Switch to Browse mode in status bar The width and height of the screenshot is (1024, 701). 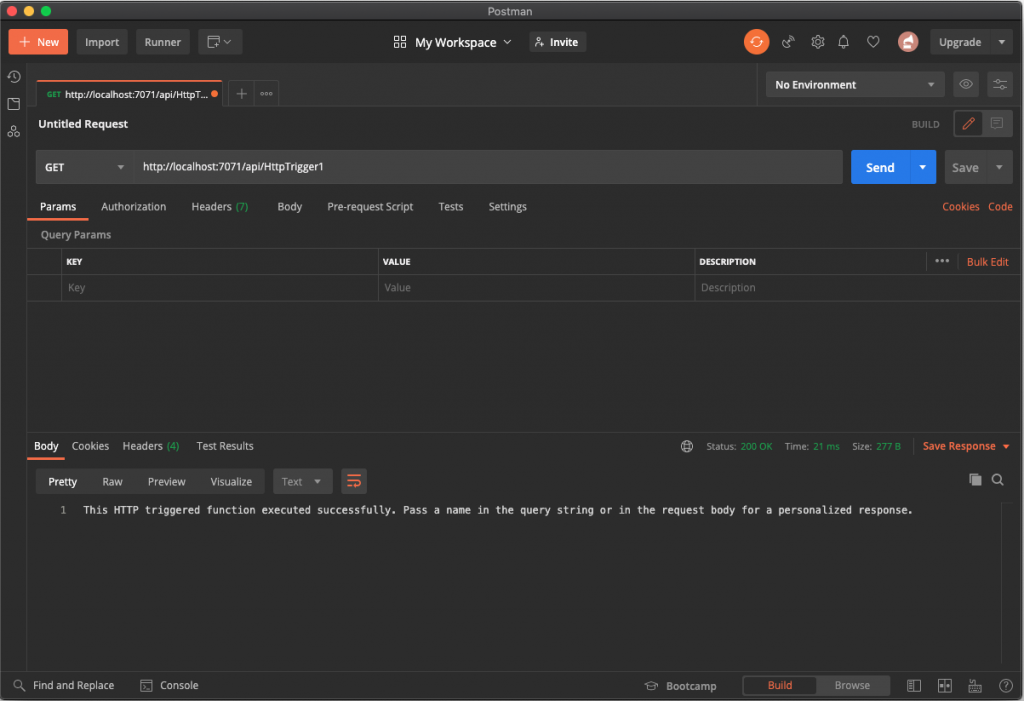852,685
